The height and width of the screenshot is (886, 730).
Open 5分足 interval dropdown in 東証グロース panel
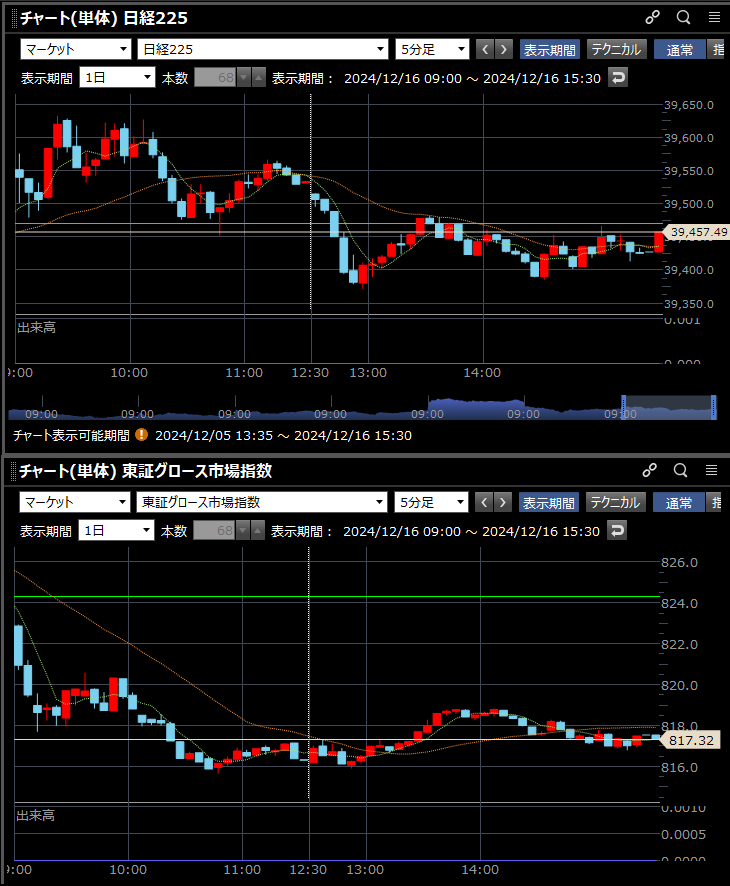pyautogui.click(x=431, y=502)
